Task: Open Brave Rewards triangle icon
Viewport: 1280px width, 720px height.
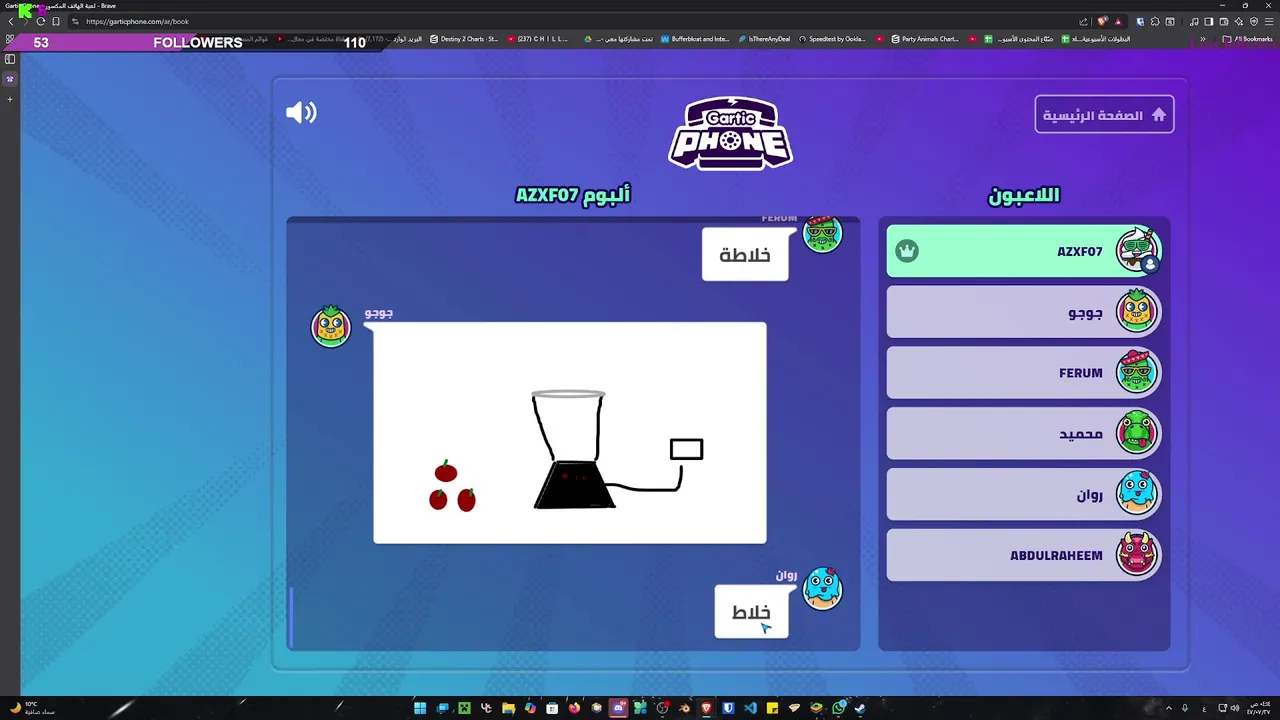Action: [x=1118, y=22]
